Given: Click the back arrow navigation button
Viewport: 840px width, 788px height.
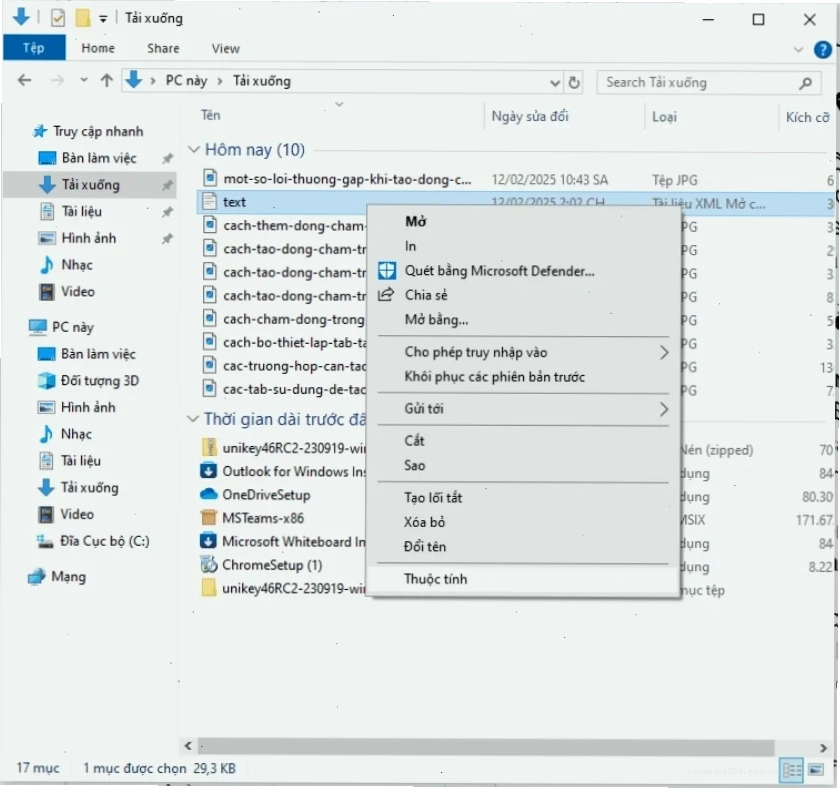Looking at the screenshot, I should 24,81.
